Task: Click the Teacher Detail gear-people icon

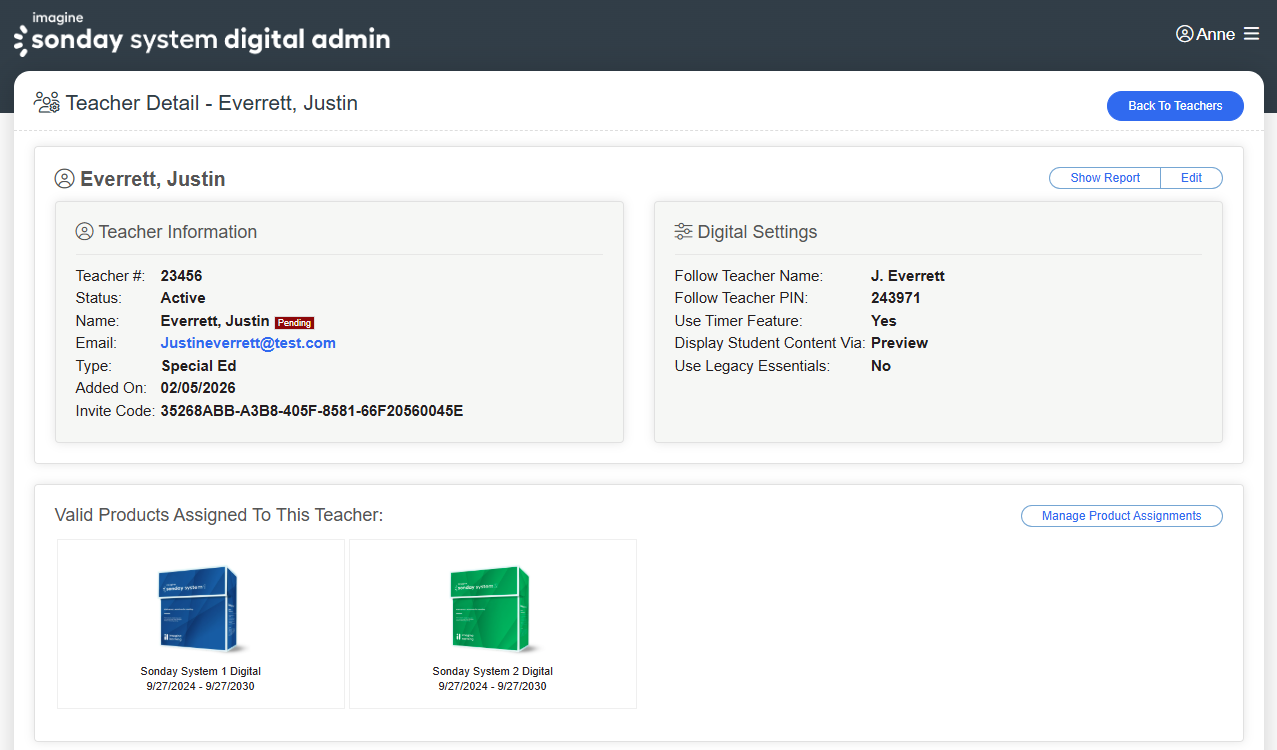Action: pos(46,102)
